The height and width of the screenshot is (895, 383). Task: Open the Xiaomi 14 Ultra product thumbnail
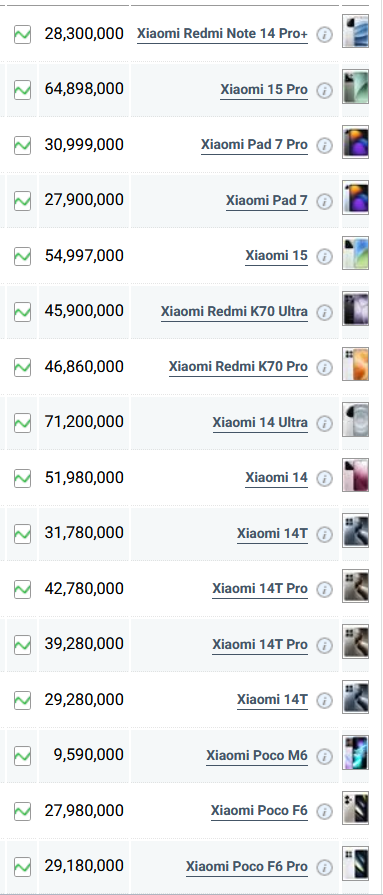tap(356, 420)
